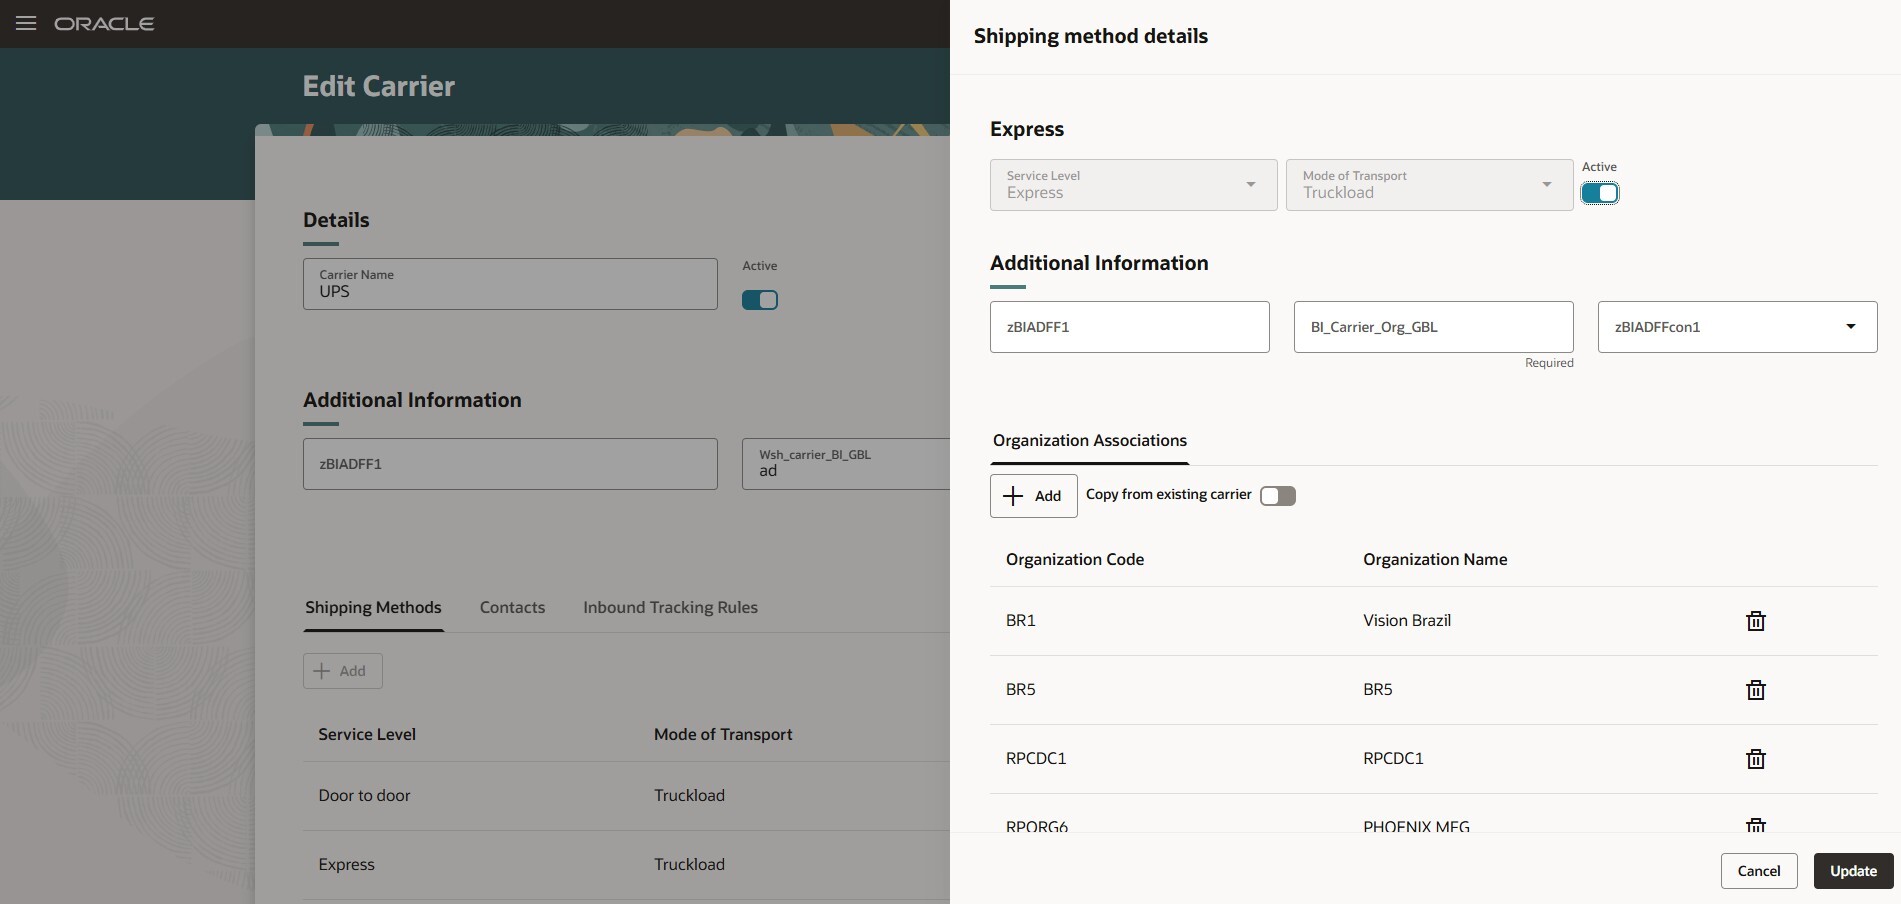This screenshot has height=904, width=1901.
Task: Select the Door to door shipping method row
Action: (626, 796)
